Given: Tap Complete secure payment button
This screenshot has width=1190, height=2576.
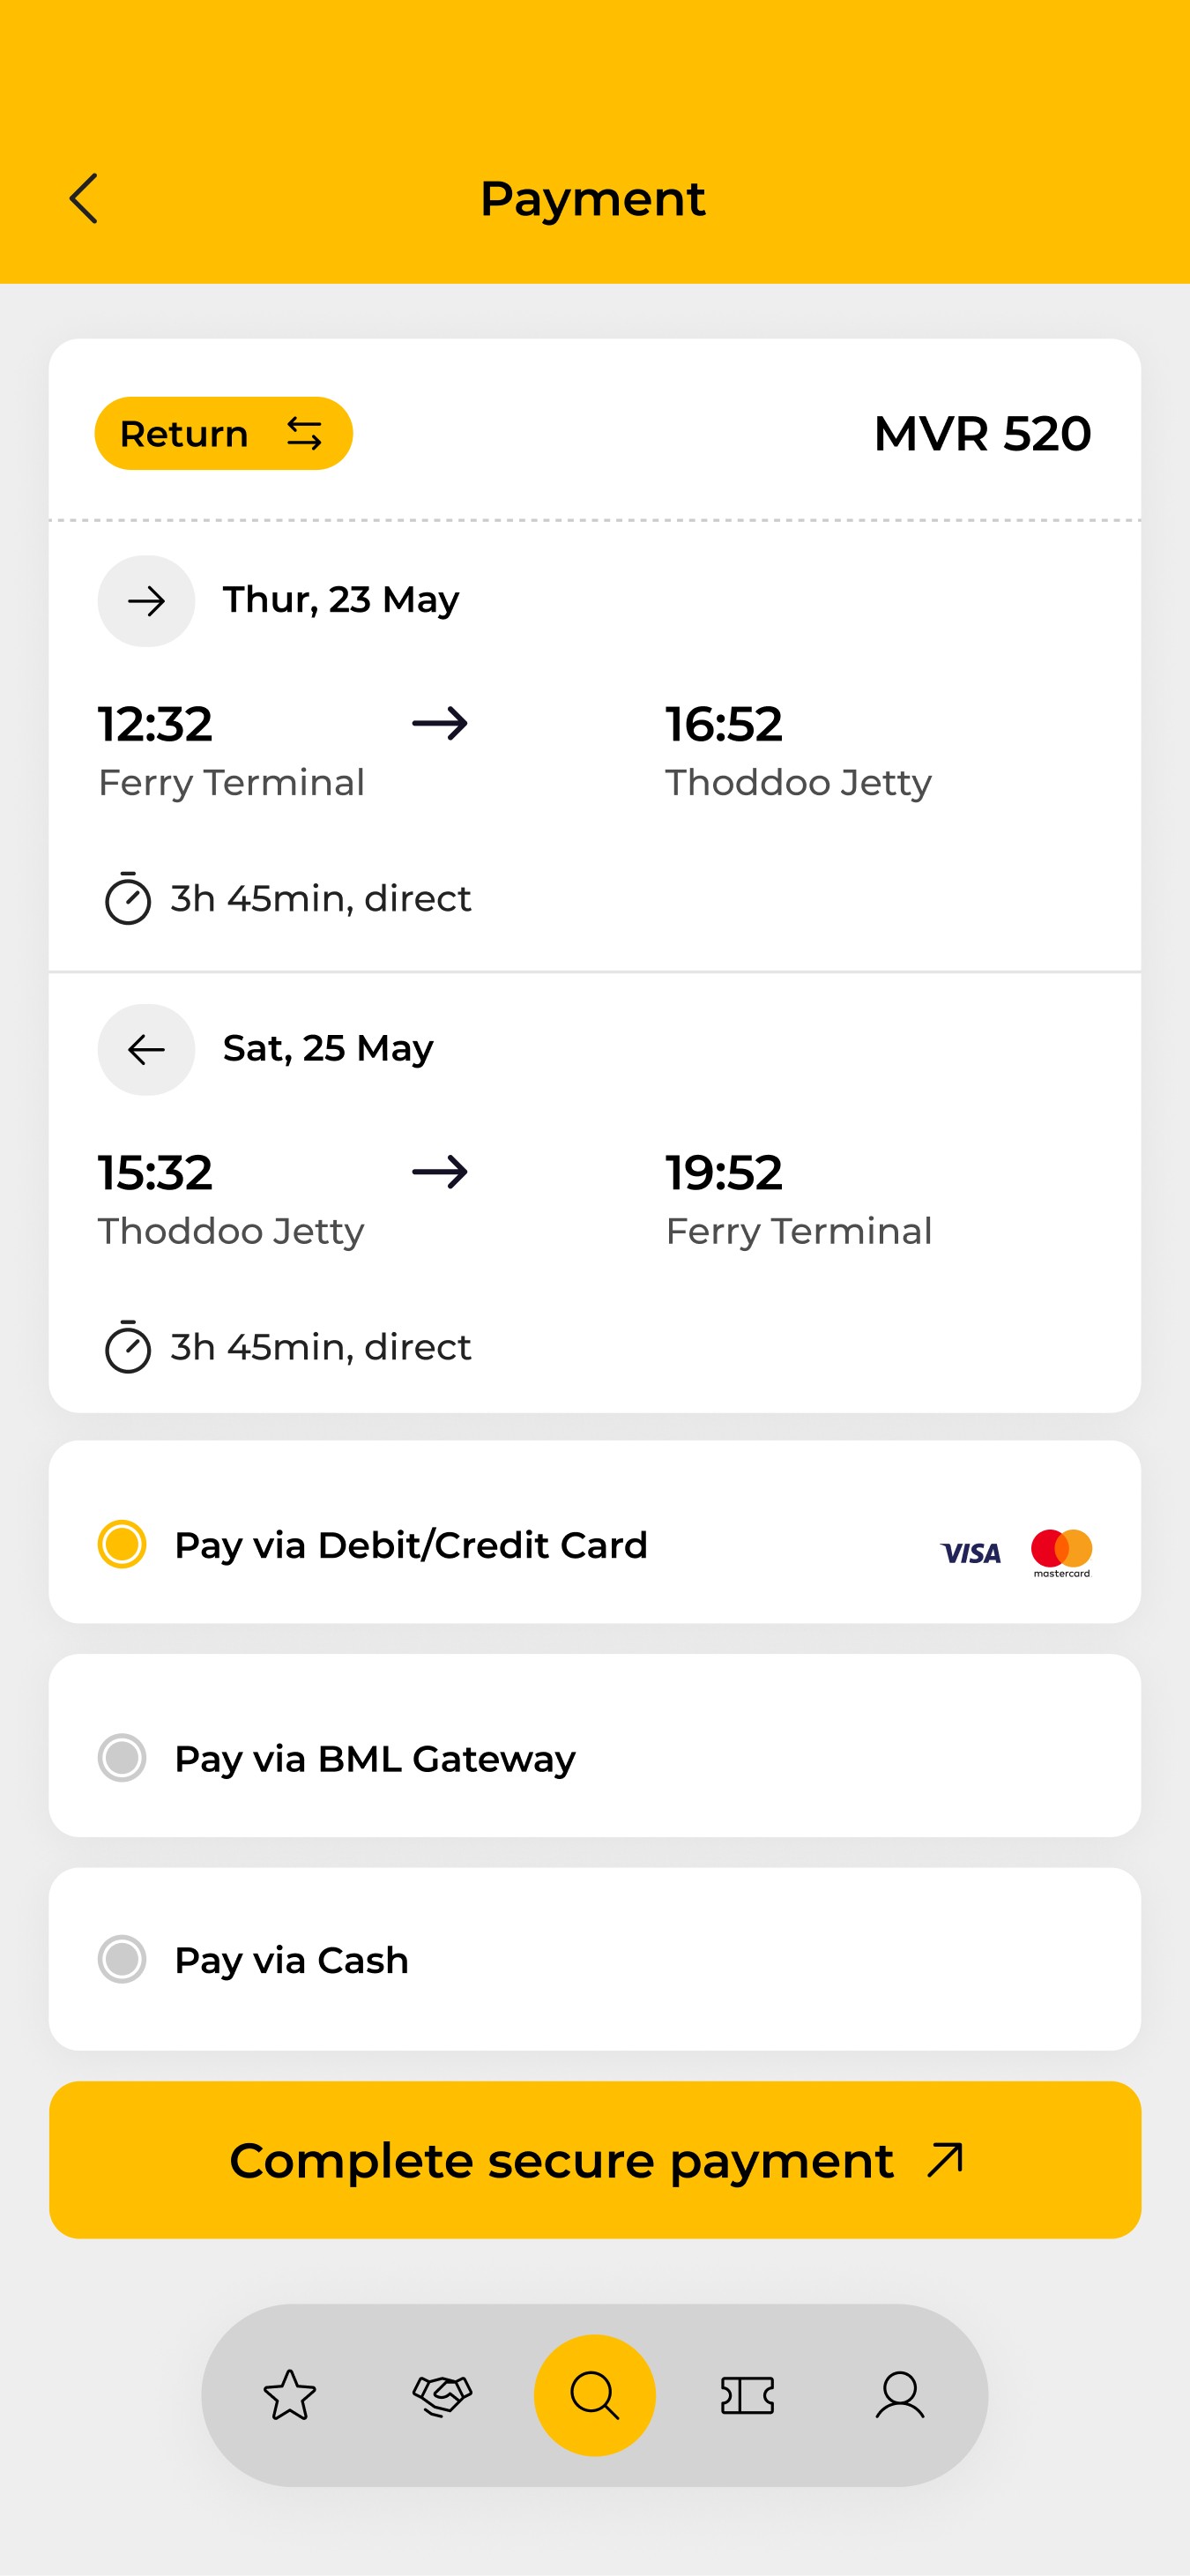Looking at the screenshot, I should click(595, 2159).
